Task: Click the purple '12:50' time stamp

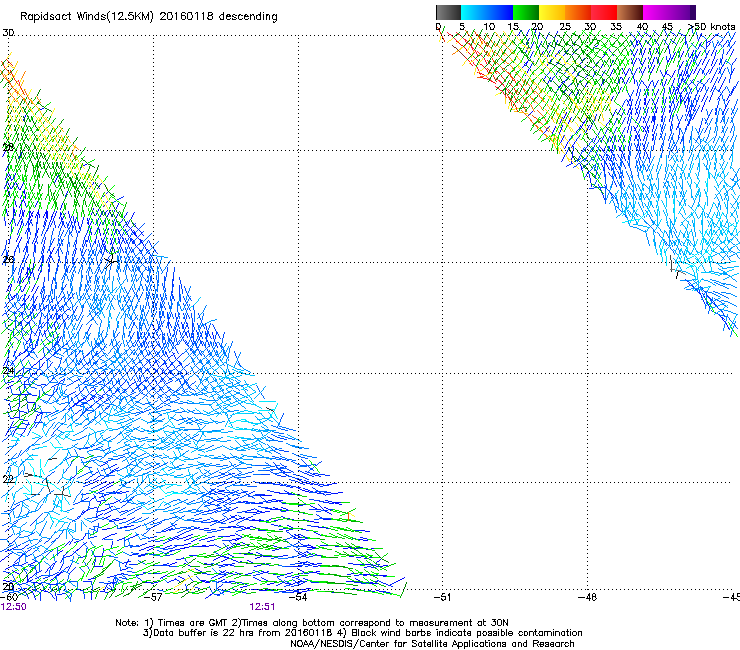Action: [x=14, y=607]
